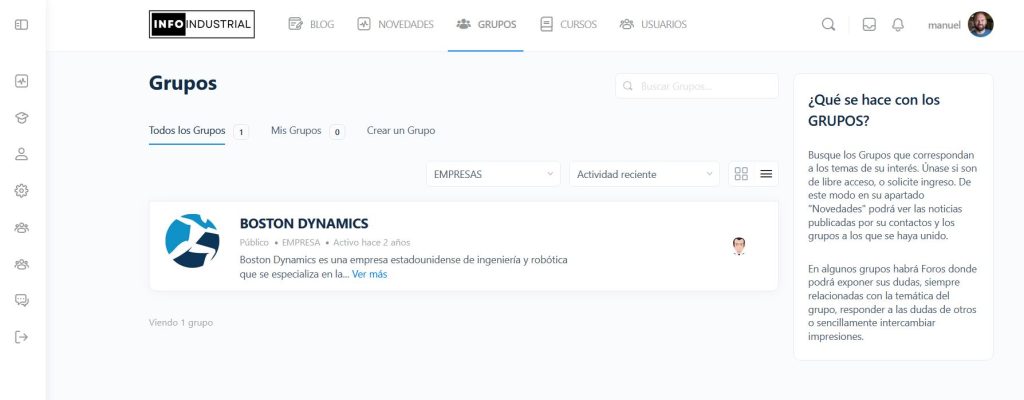Switch to list view layout

[x=766, y=174]
